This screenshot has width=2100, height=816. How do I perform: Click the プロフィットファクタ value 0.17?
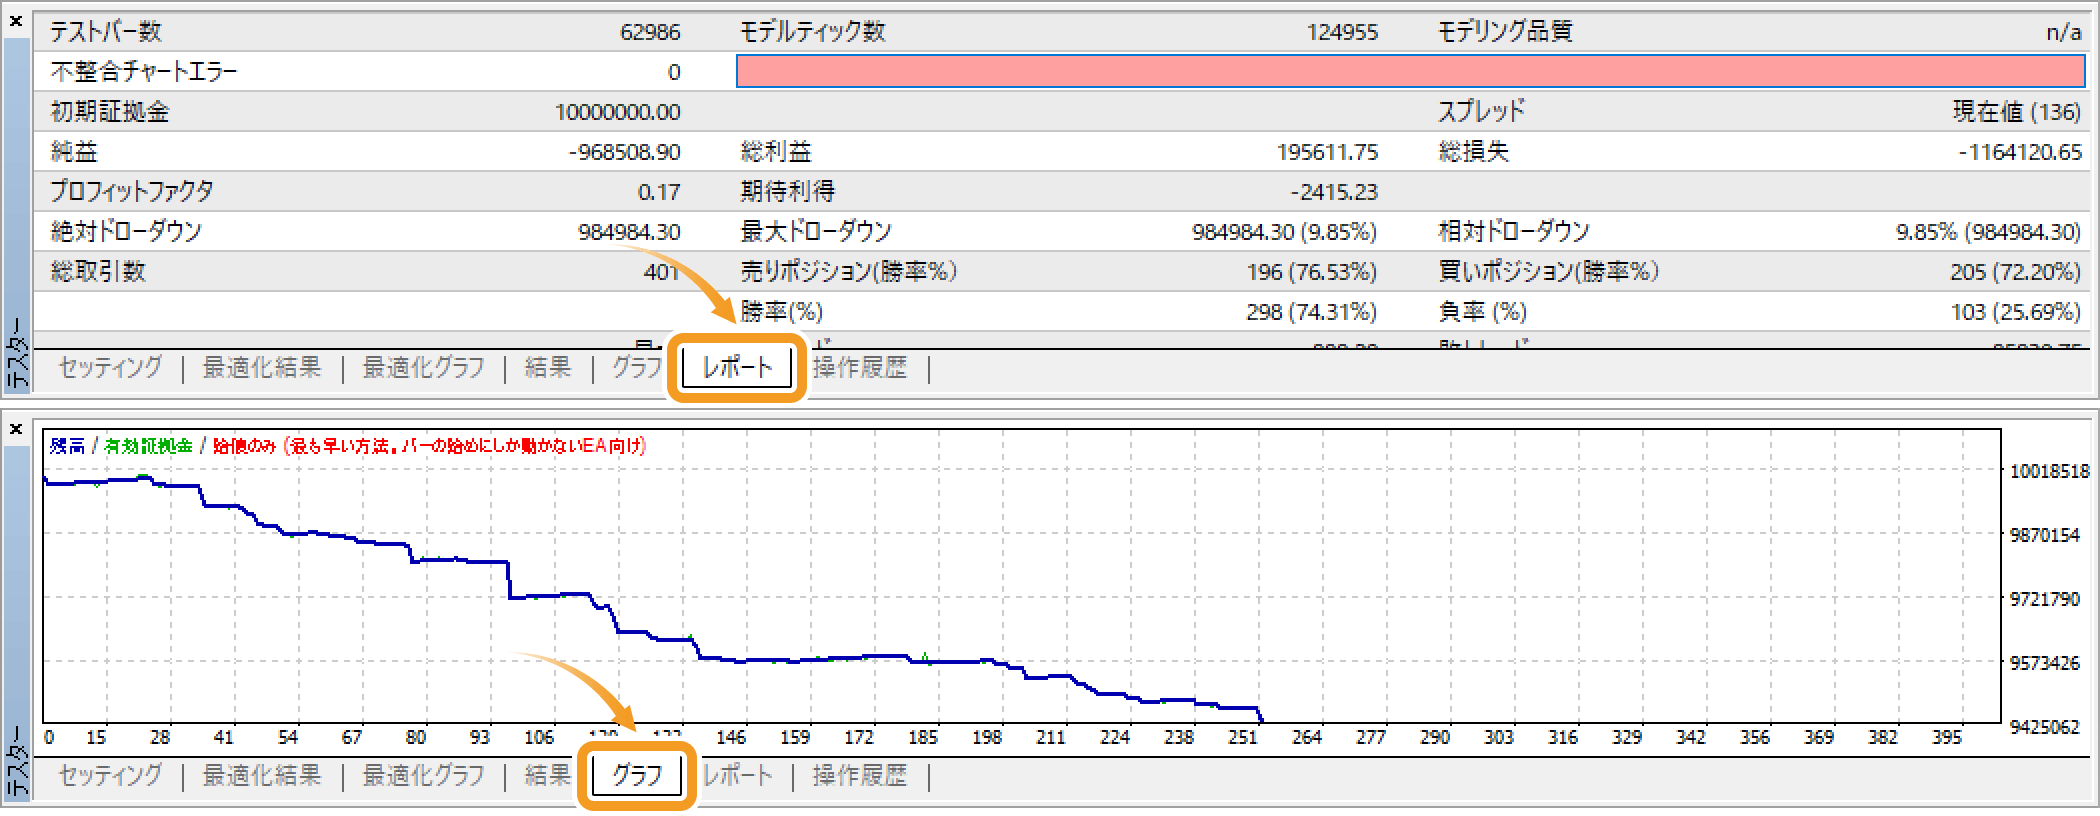[x=659, y=192]
